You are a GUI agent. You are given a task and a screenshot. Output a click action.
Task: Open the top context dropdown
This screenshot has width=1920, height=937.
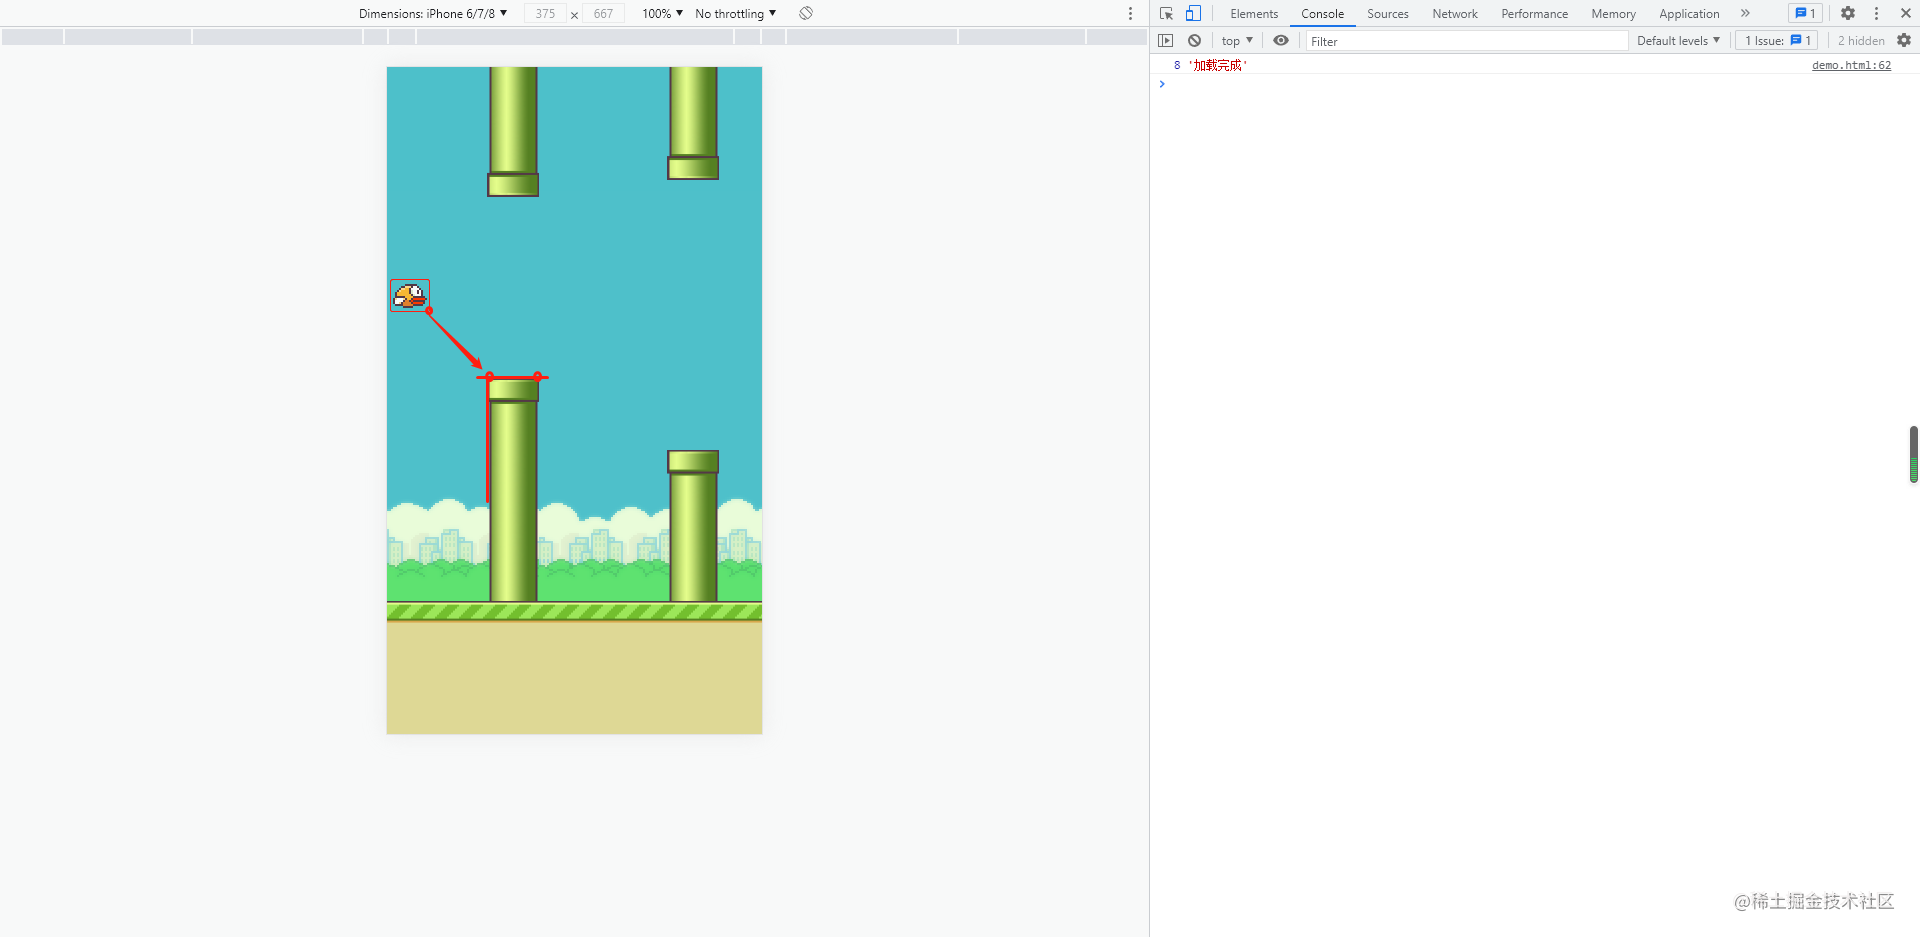(x=1237, y=40)
